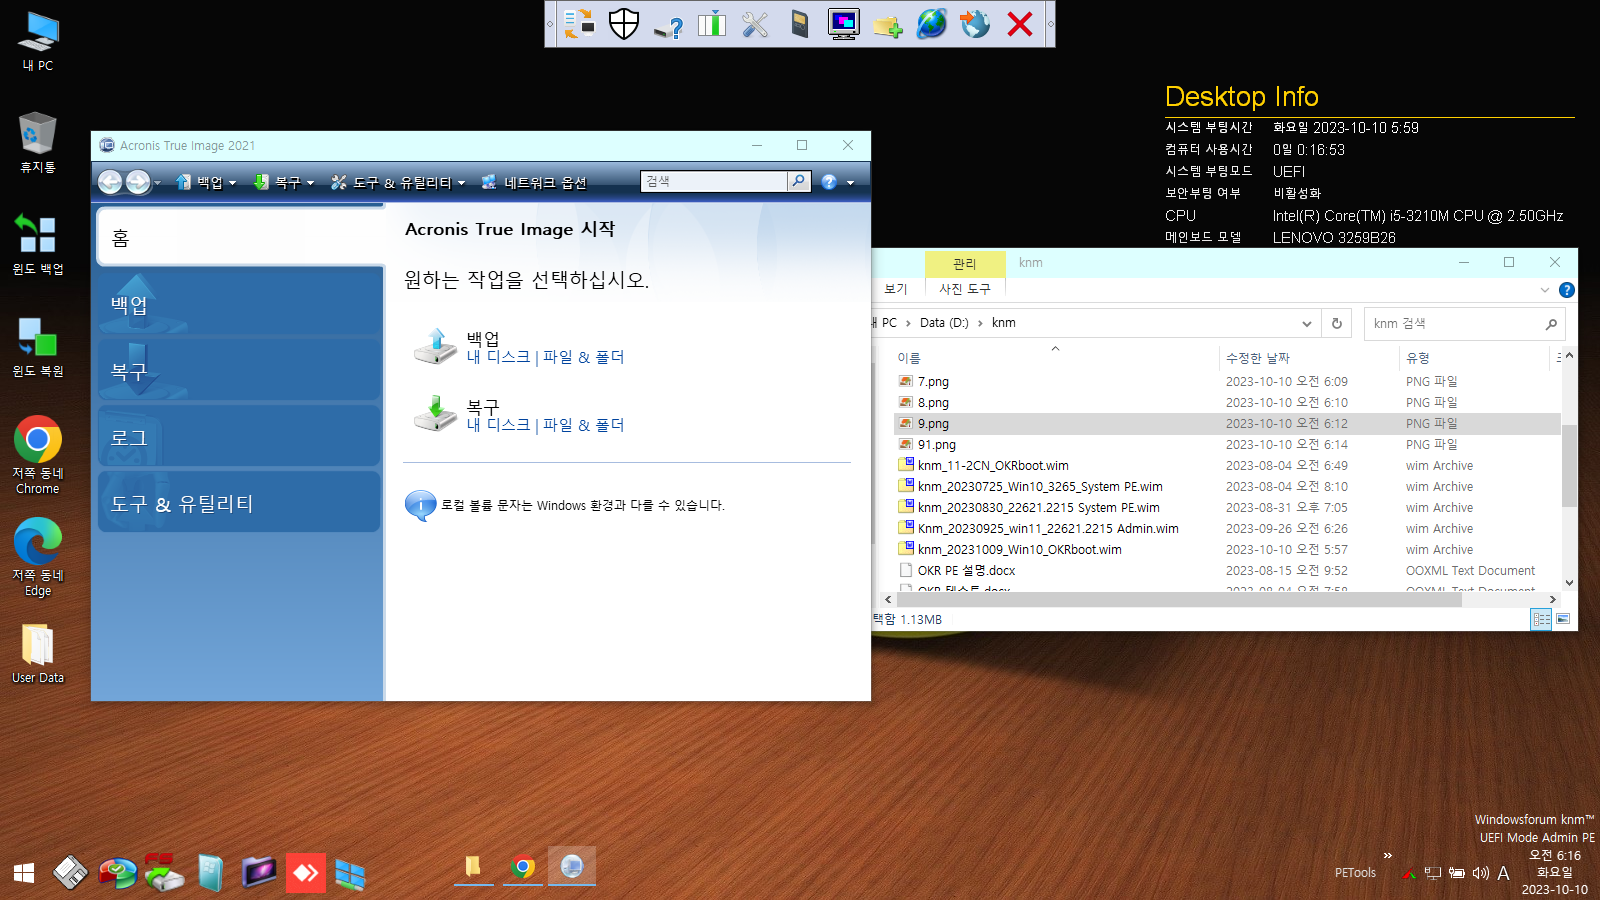
Task: Open Explorer help blue question icon
Action: tap(1567, 290)
